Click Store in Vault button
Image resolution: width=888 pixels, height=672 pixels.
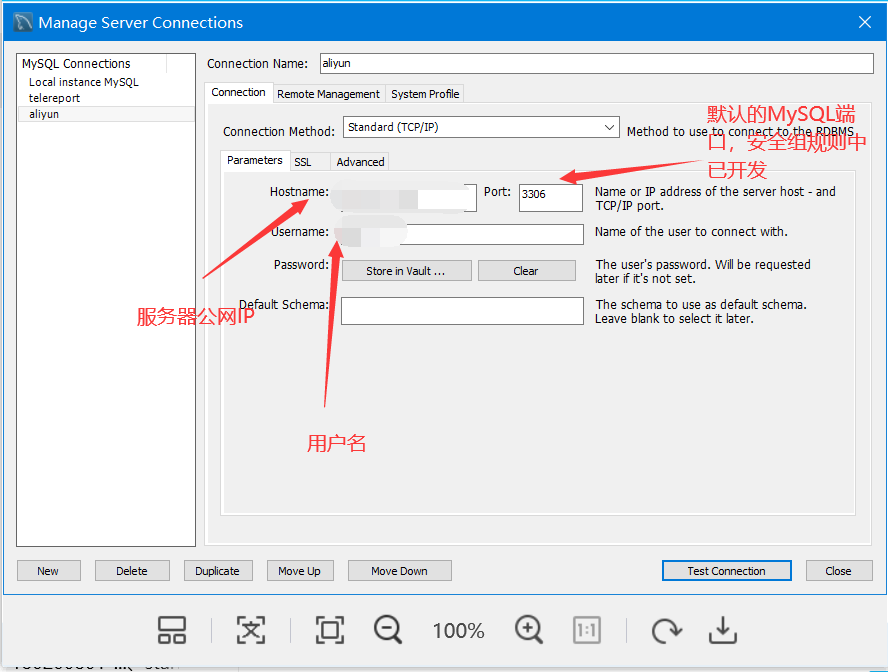point(406,271)
